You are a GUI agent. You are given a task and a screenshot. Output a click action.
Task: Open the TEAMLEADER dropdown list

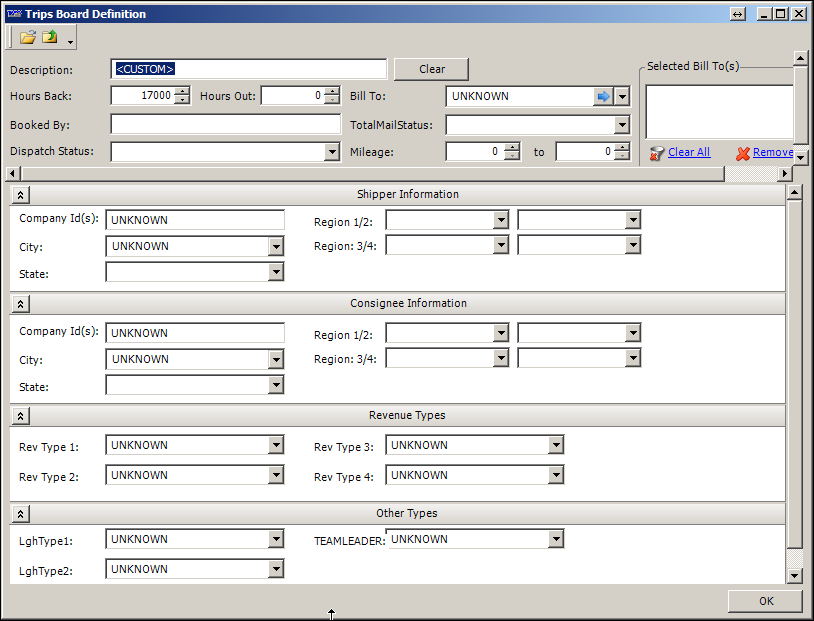click(x=556, y=540)
